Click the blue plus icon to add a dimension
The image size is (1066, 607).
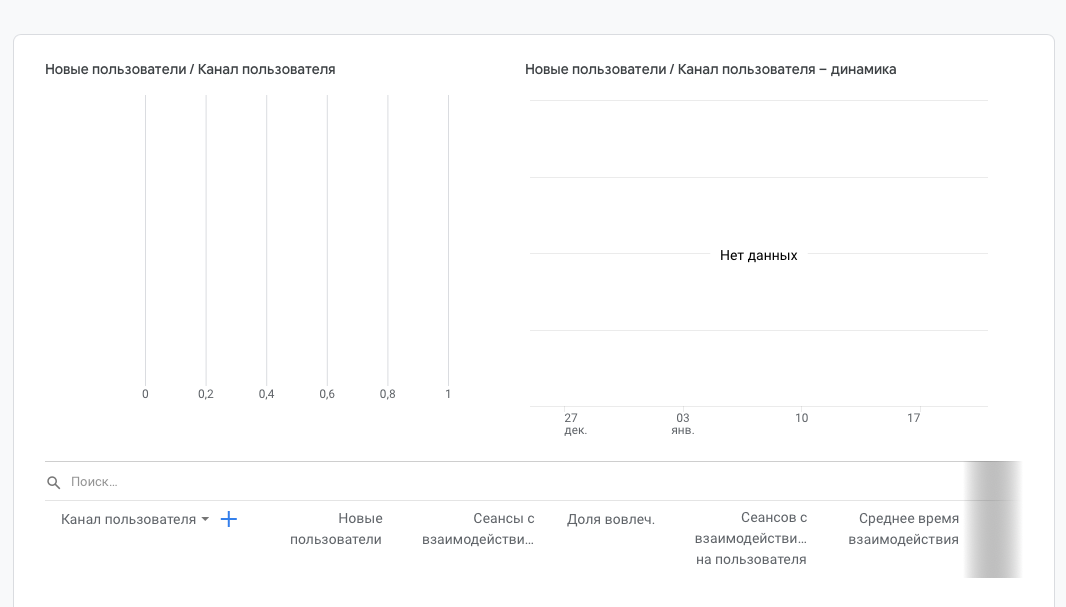(x=229, y=519)
